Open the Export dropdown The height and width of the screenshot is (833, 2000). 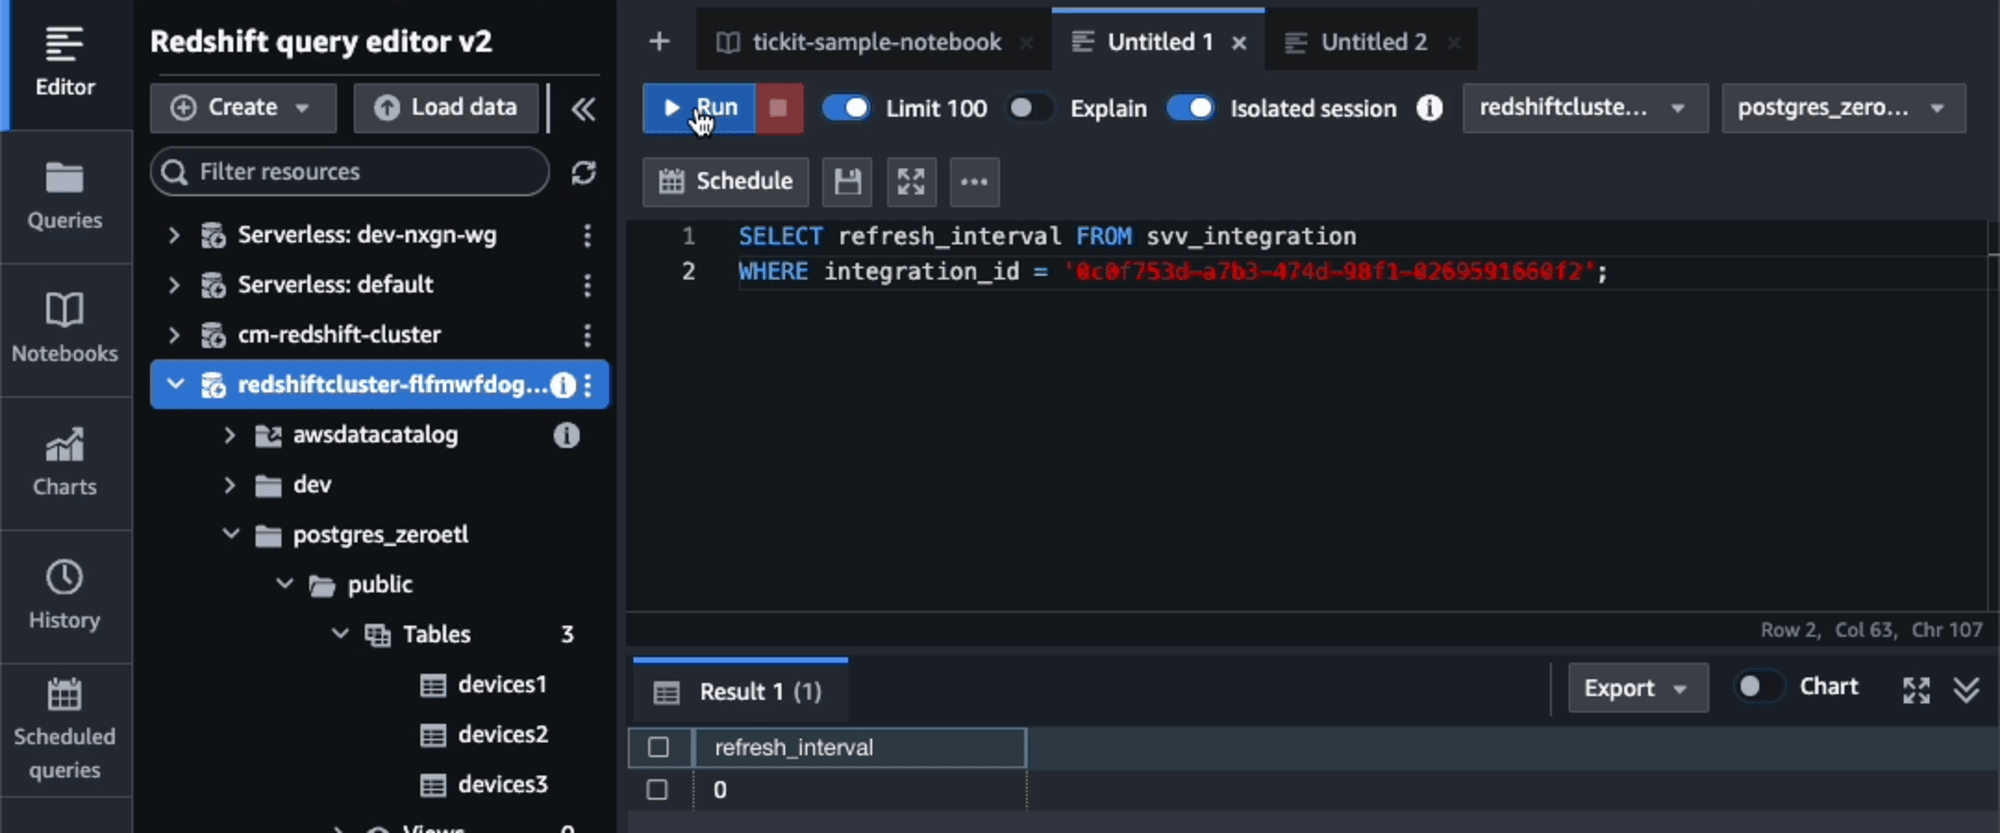click(1638, 688)
